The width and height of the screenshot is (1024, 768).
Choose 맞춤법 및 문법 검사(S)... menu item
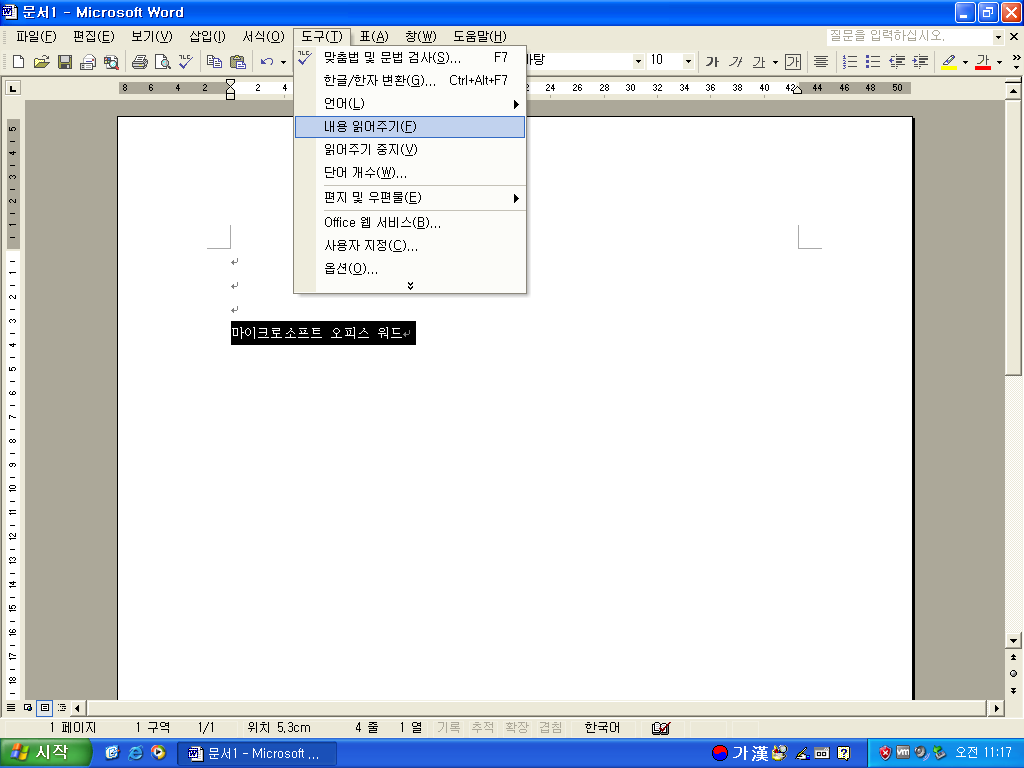click(410, 58)
